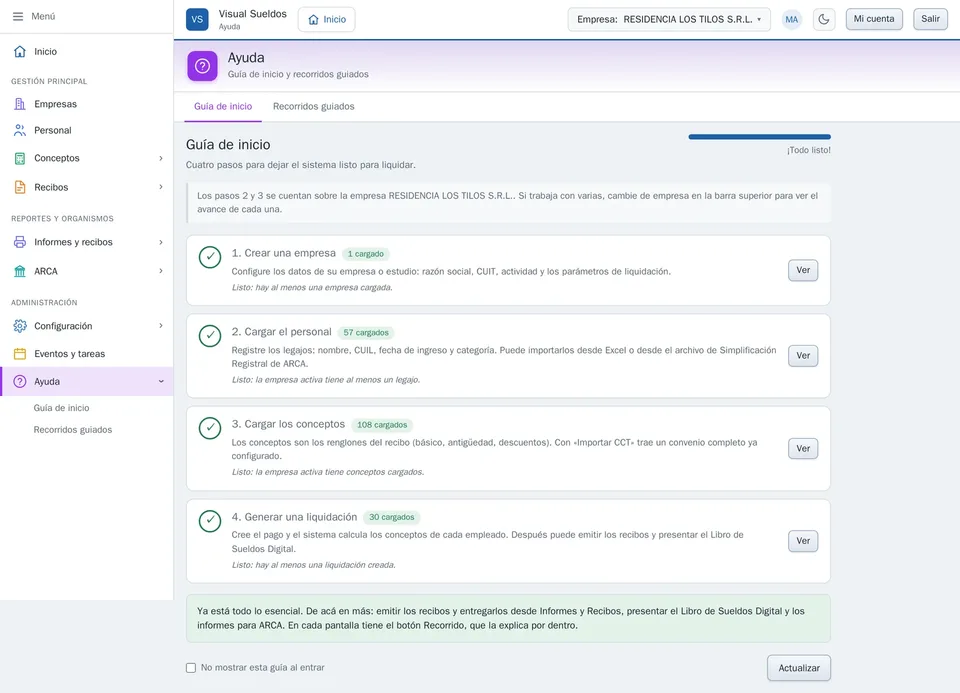Select the Guía de inicio tab
Image resolution: width=960 pixels, height=693 pixels.
(x=223, y=107)
